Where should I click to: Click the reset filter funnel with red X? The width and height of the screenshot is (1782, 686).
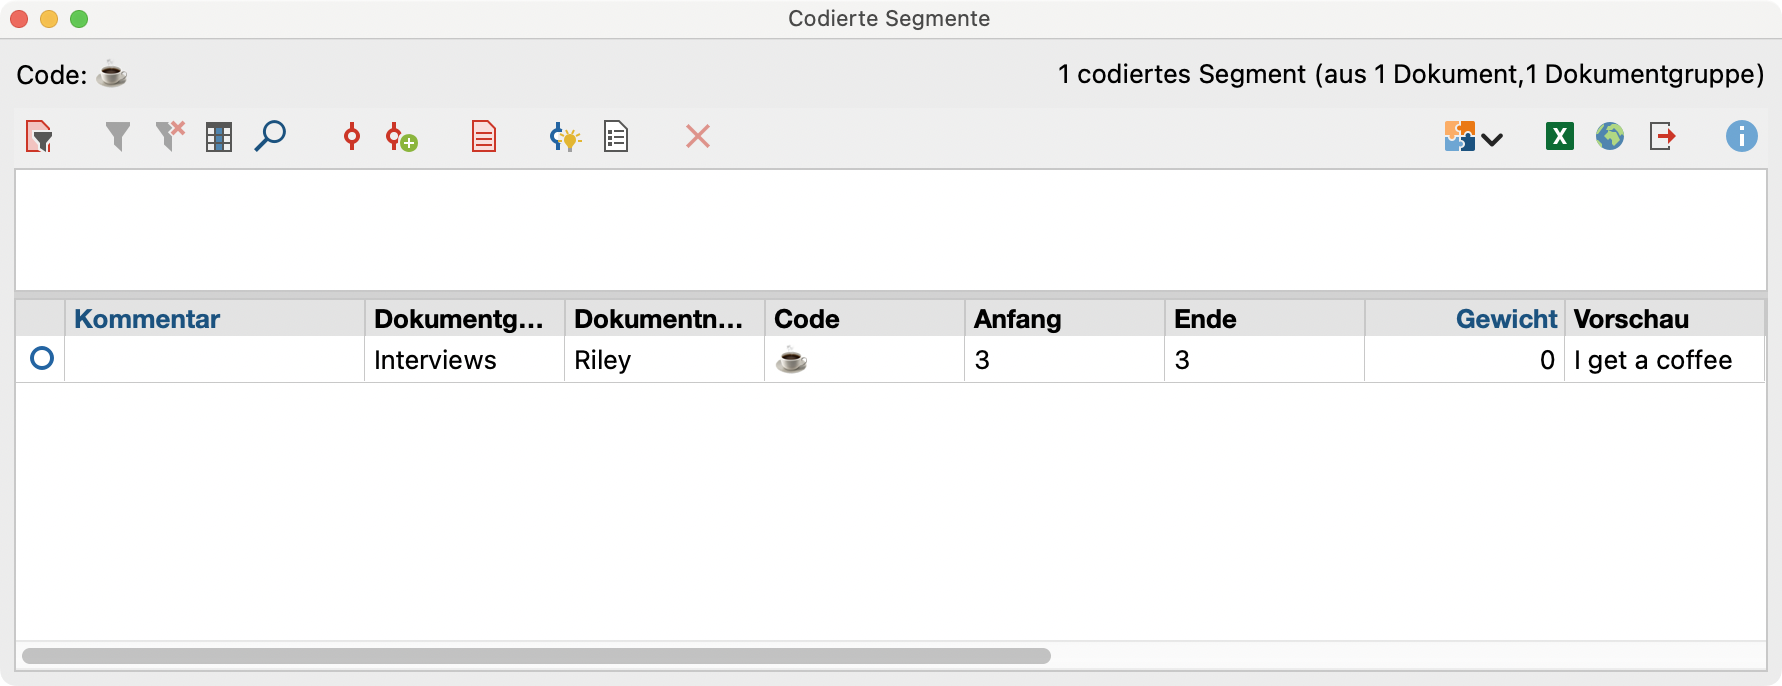pyautogui.click(x=170, y=136)
